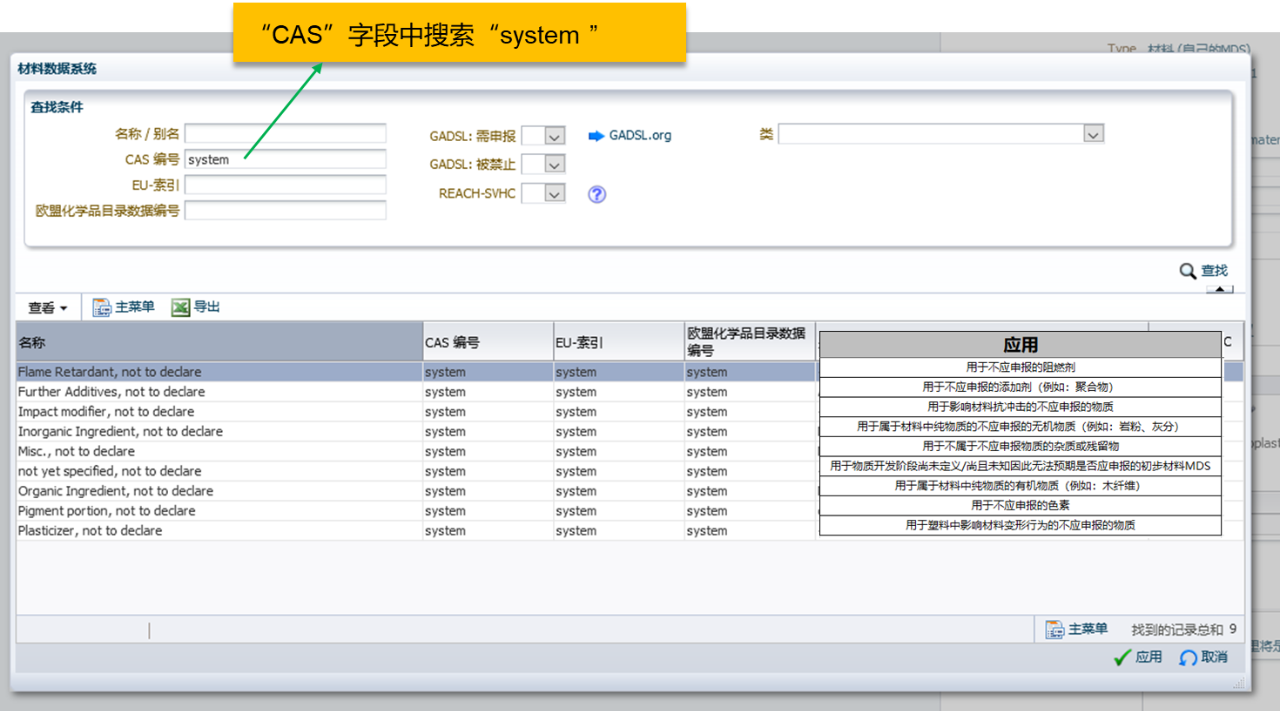Click the search magnifier icon
The image size is (1280, 711).
click(1188, 271)
